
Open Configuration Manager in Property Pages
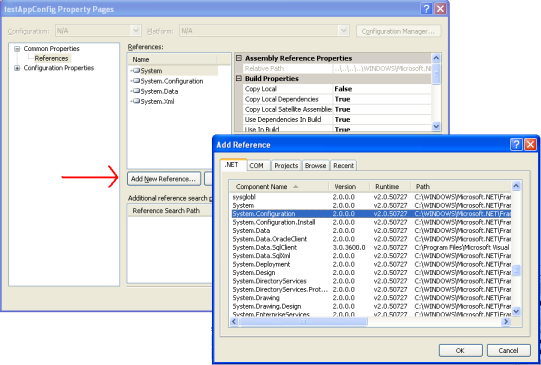pos(398,31)
